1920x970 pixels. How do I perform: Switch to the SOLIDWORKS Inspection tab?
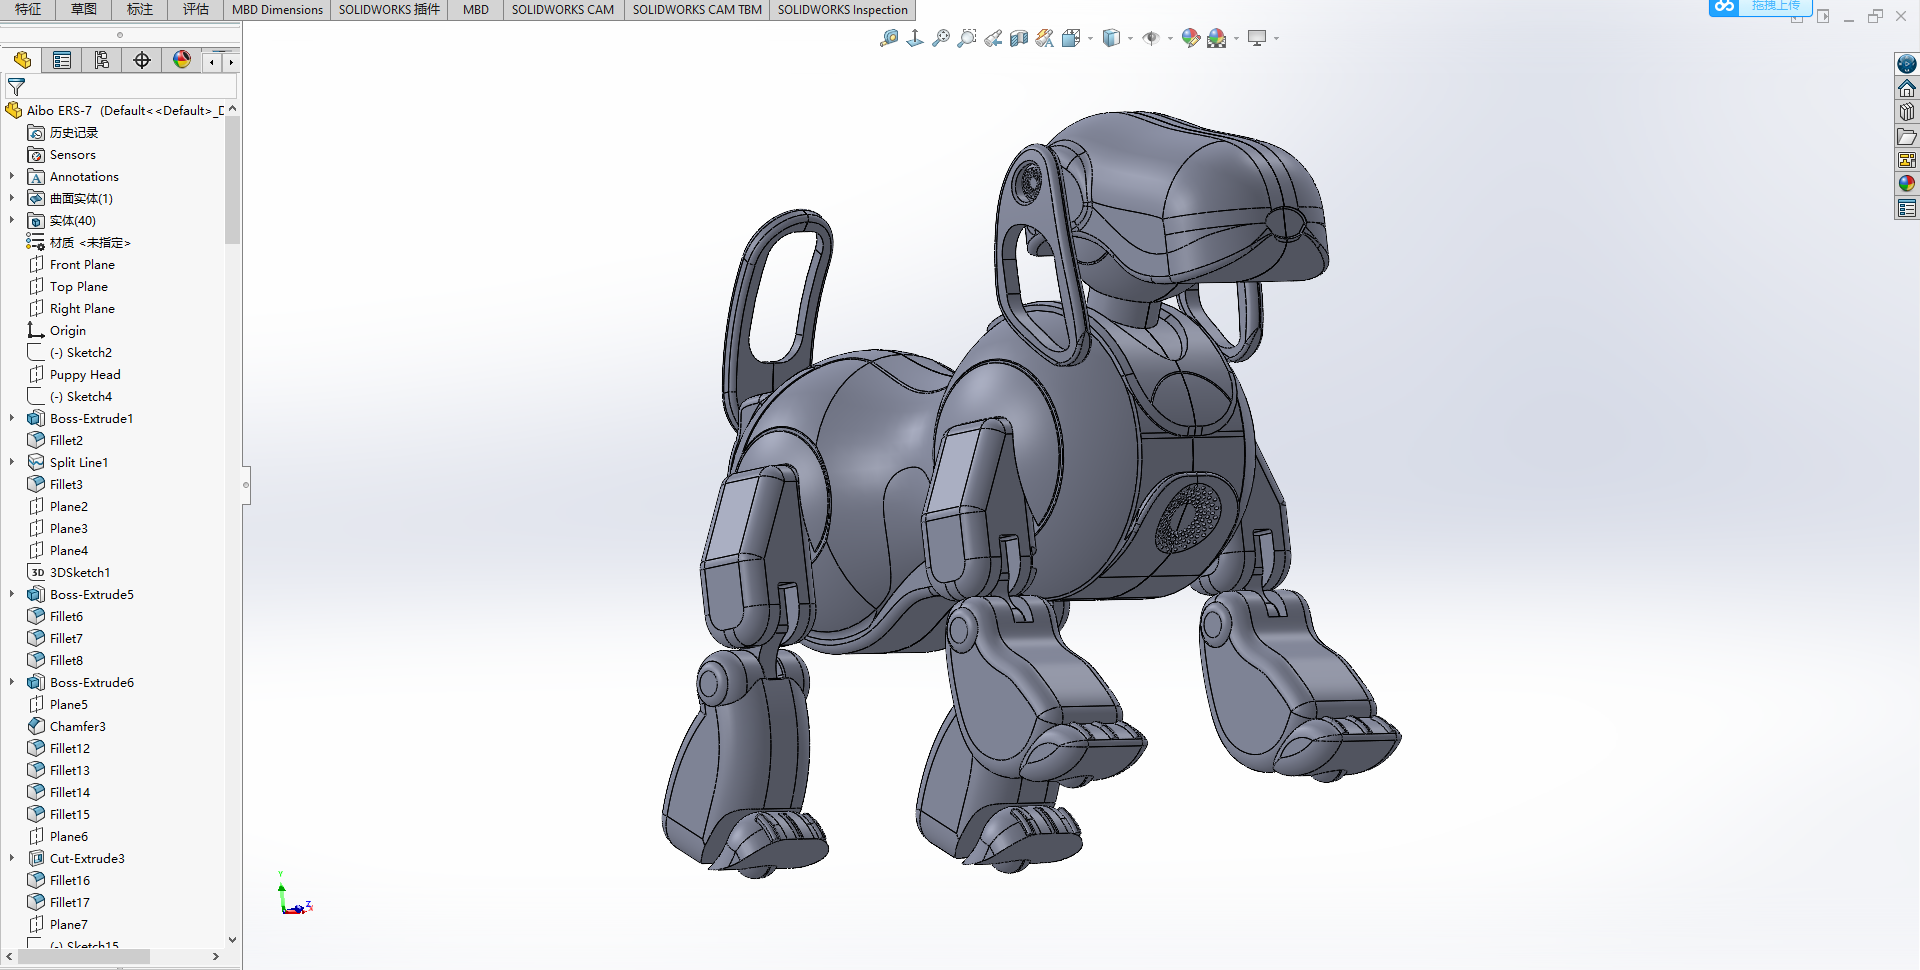click(x=843, y=10)
